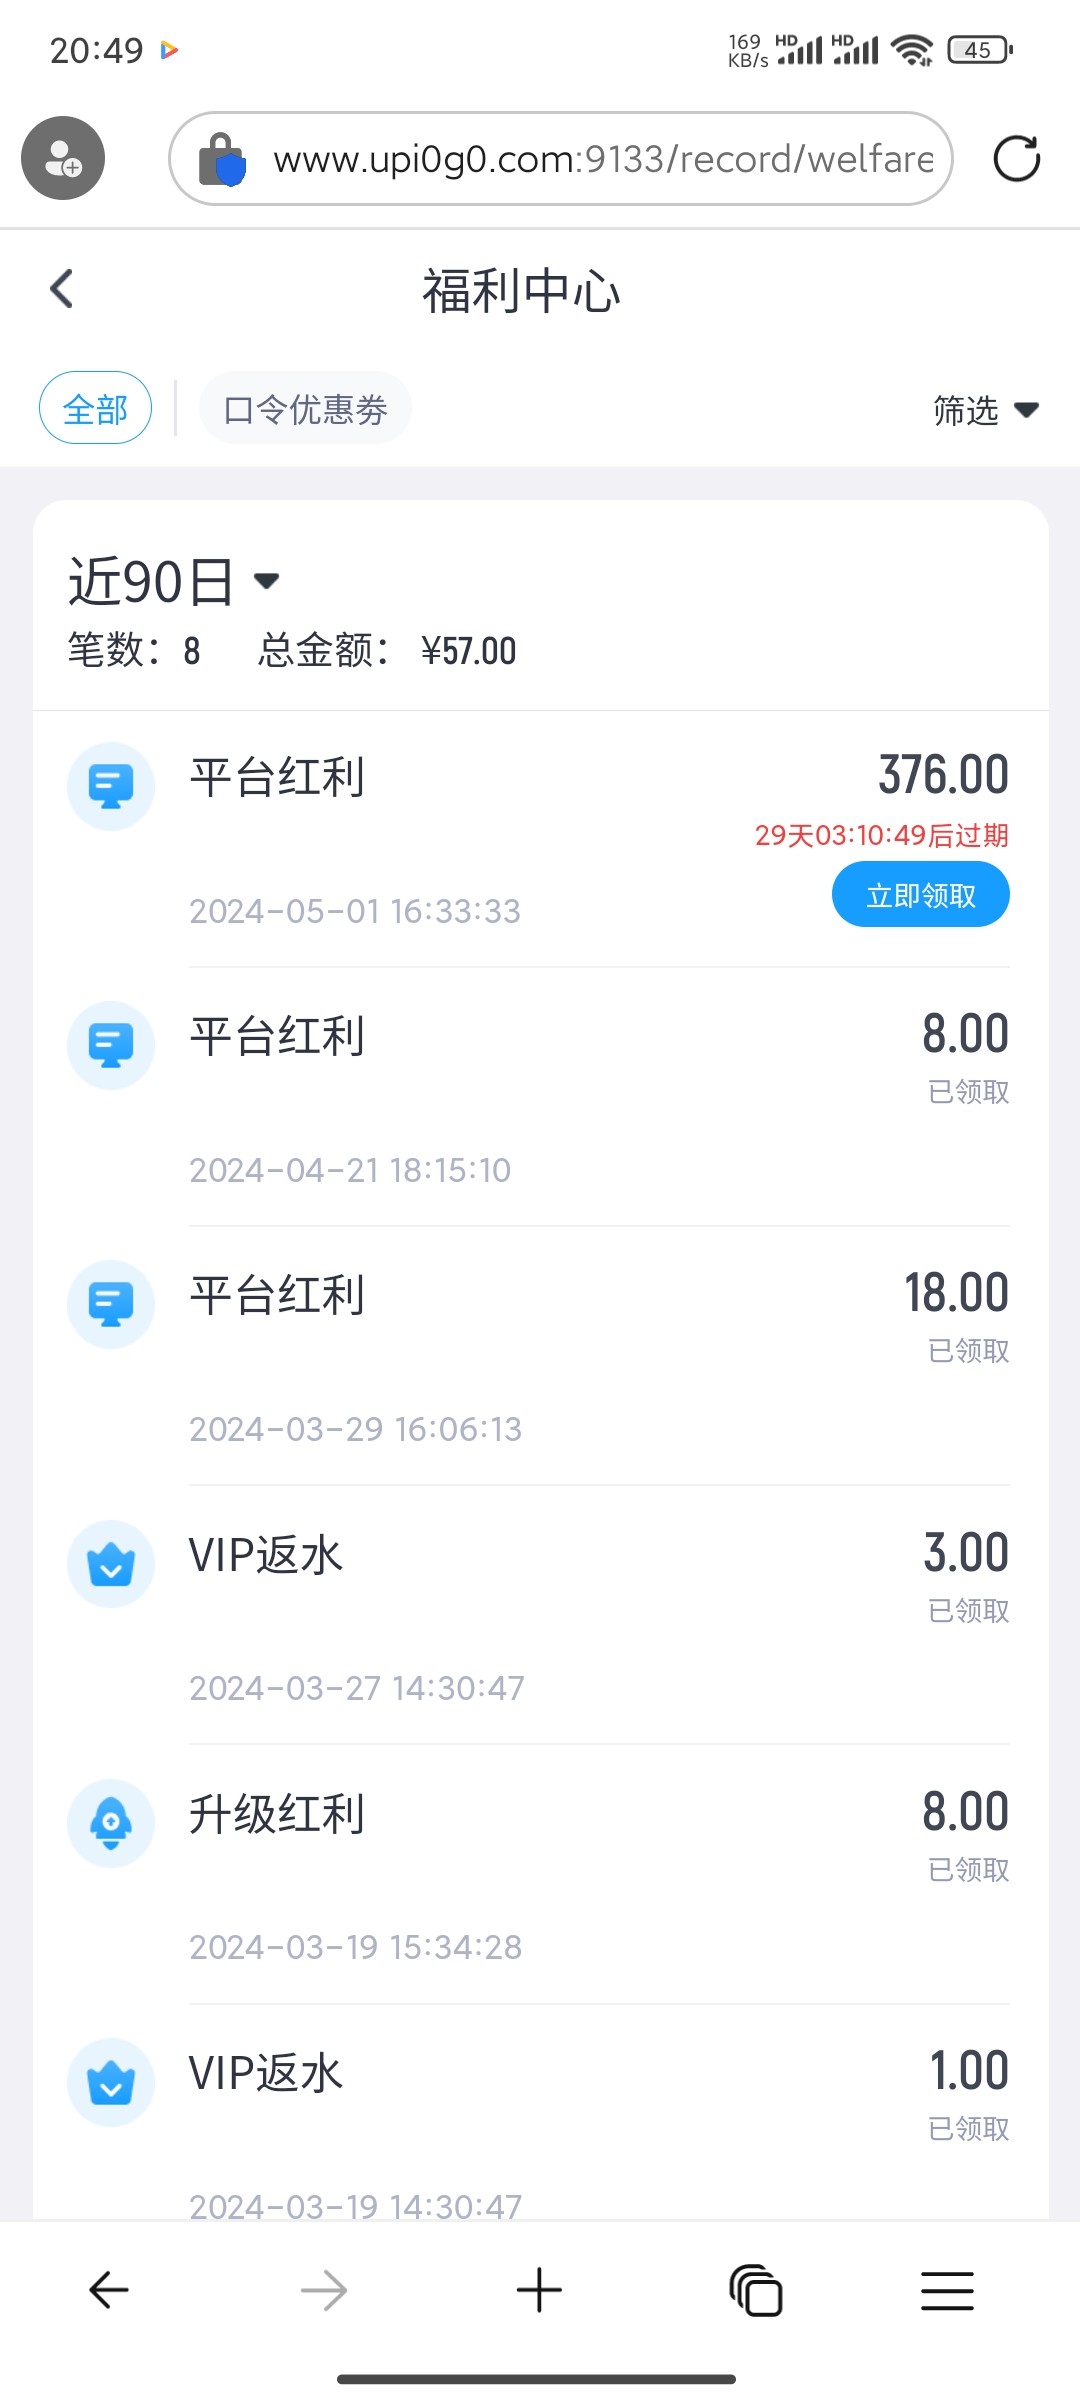
Task: Tap the site security shield lock icon
Action: (x=221, y=160)
